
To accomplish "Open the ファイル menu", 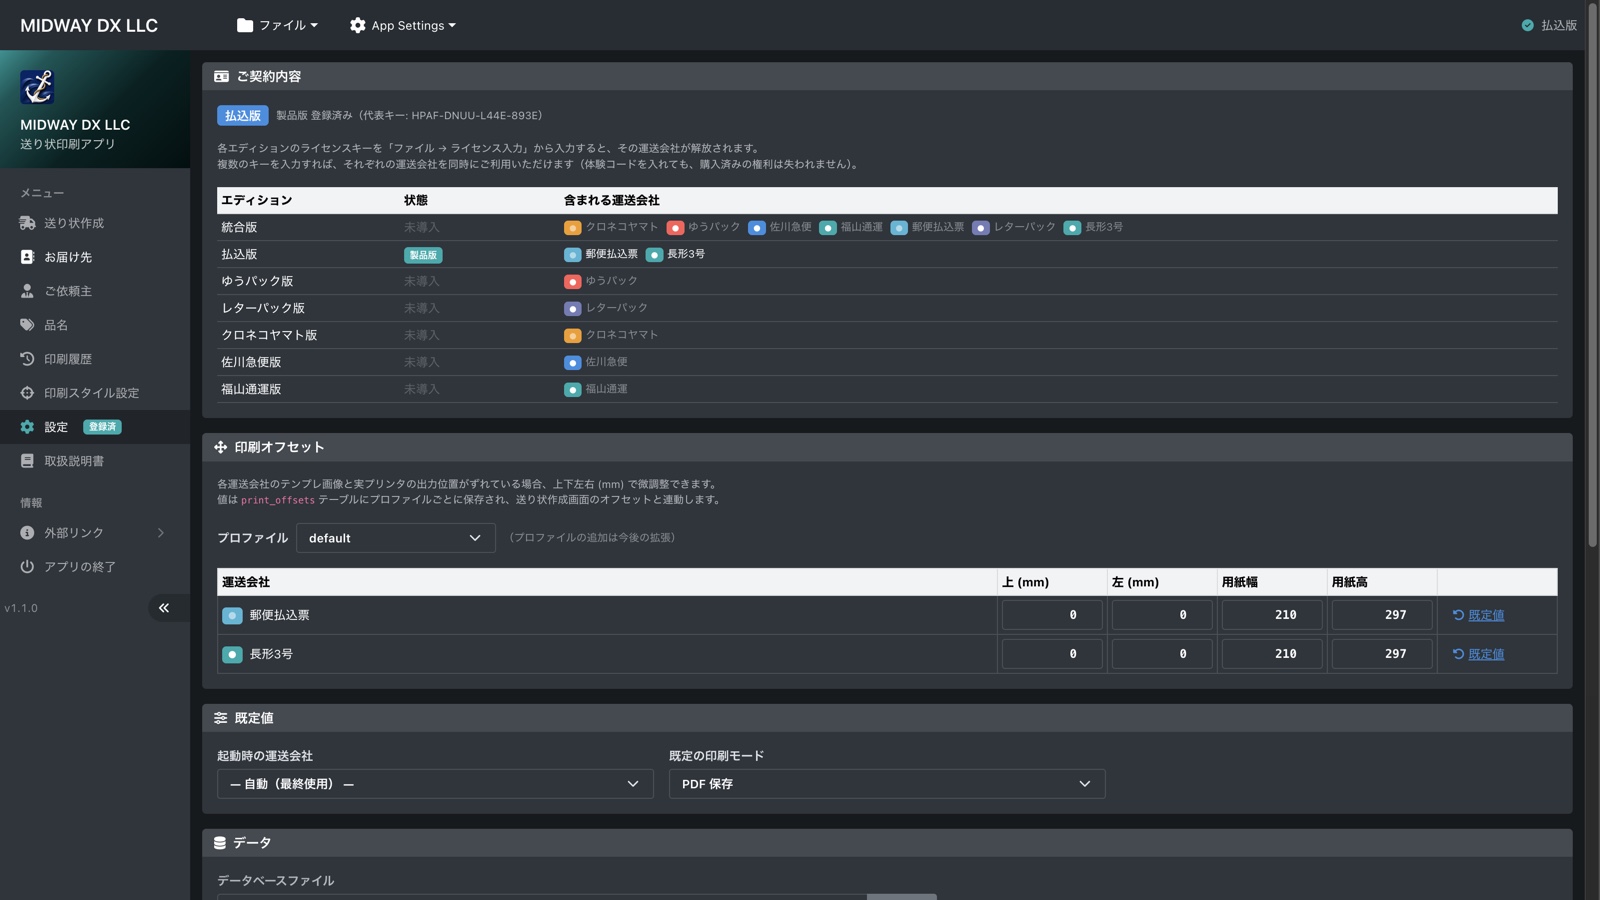I will click(277, 25).
